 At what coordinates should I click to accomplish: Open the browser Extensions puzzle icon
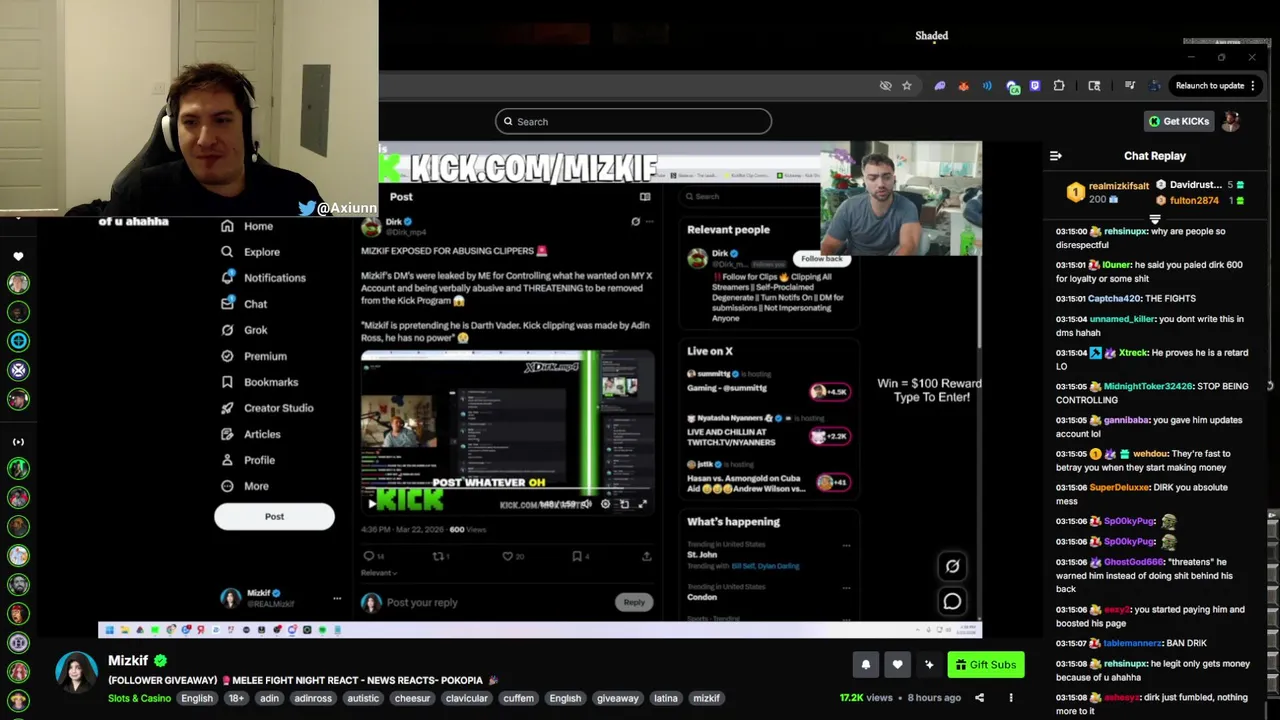pyautogui.click(x=1059, y=86)
